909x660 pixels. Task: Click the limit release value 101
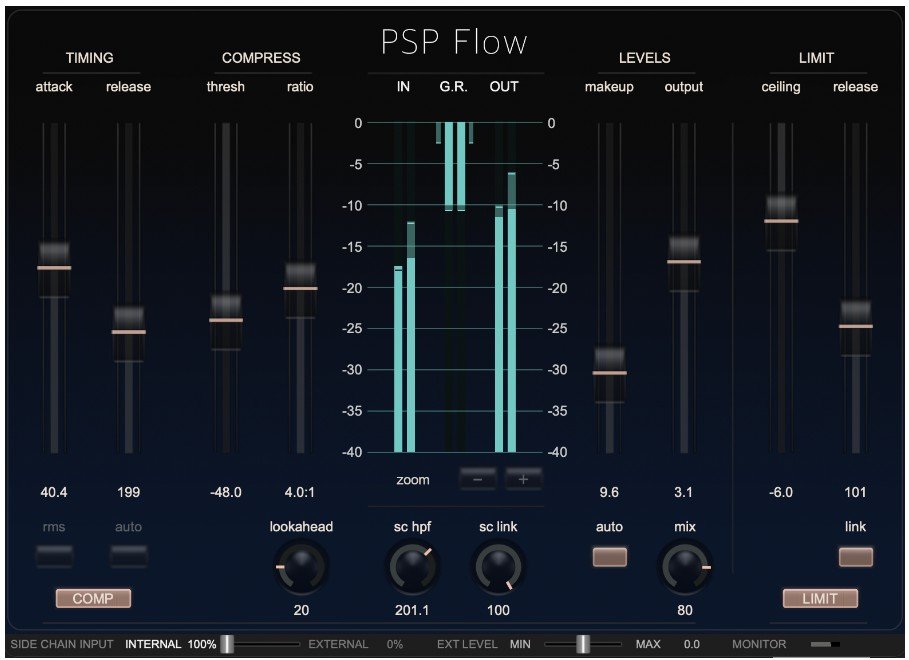[855, 492]
